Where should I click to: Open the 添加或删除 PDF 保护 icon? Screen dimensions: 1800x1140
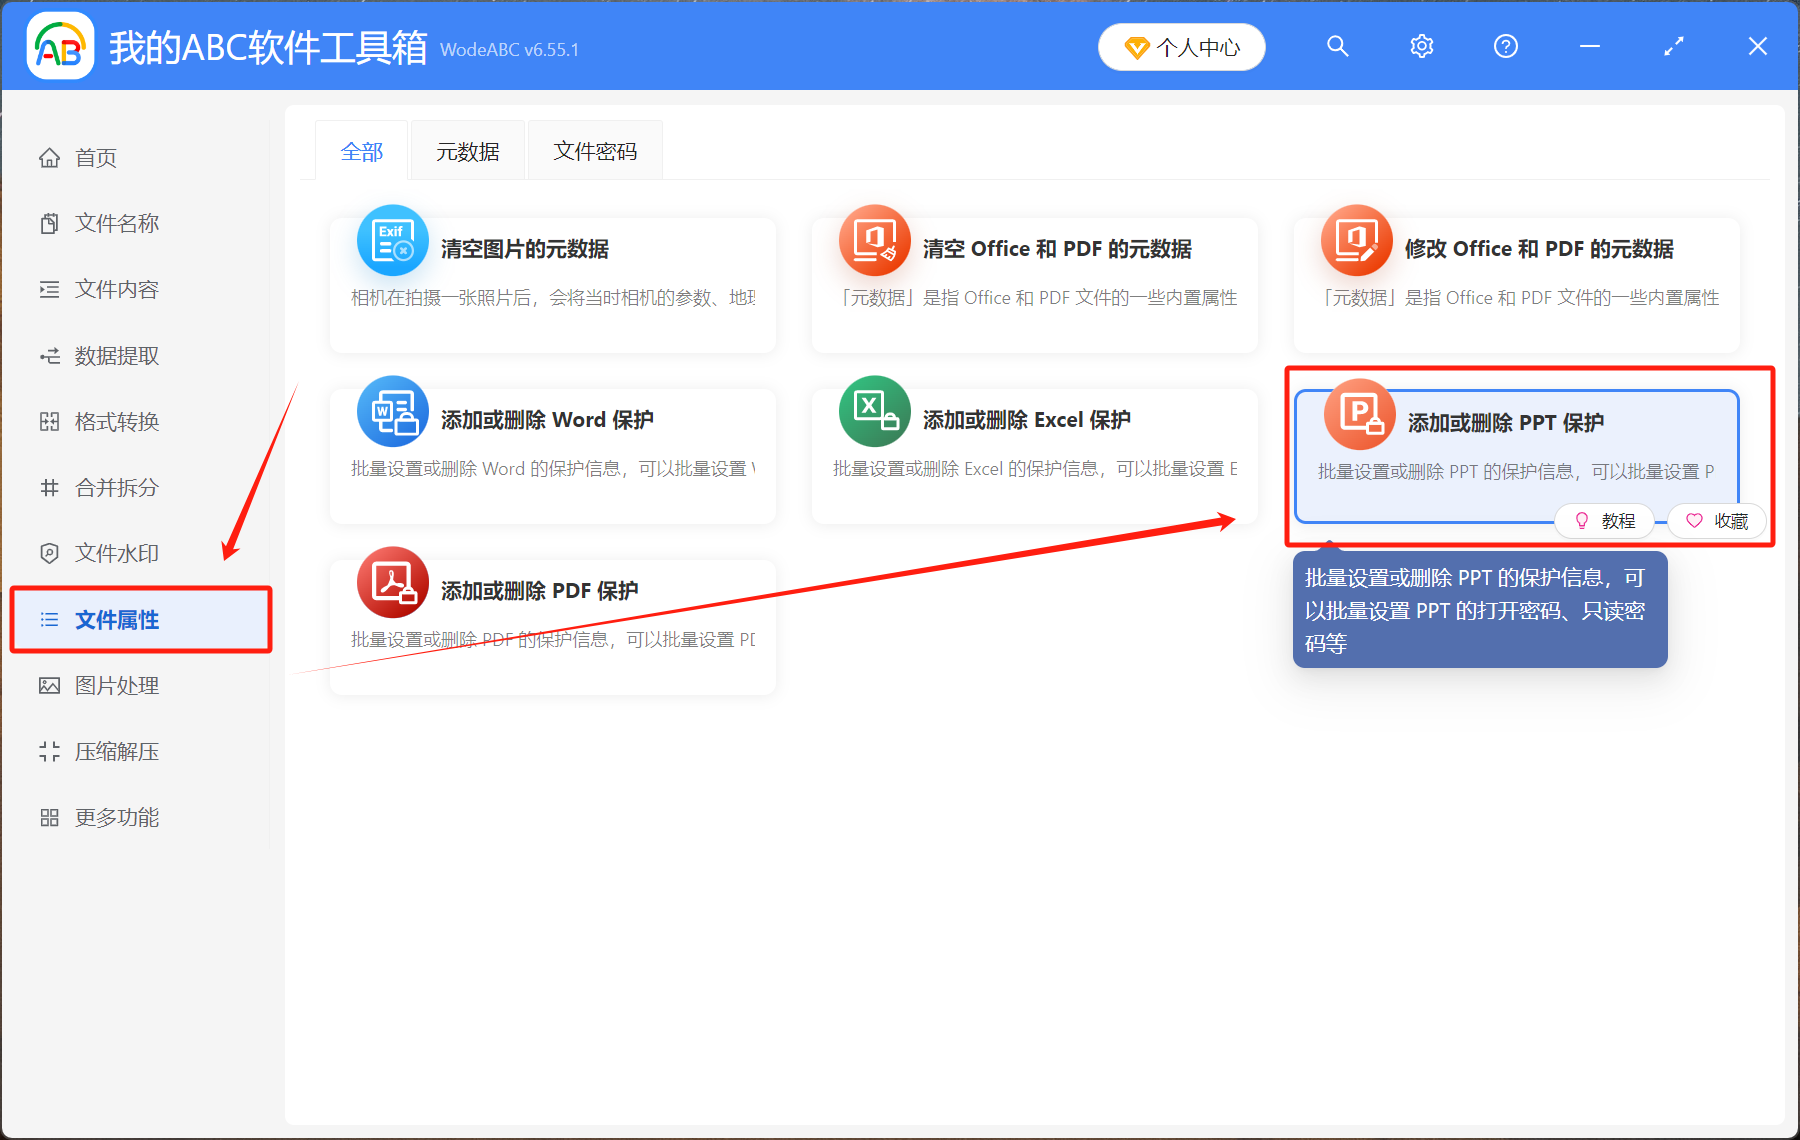(x=392, y=583)
